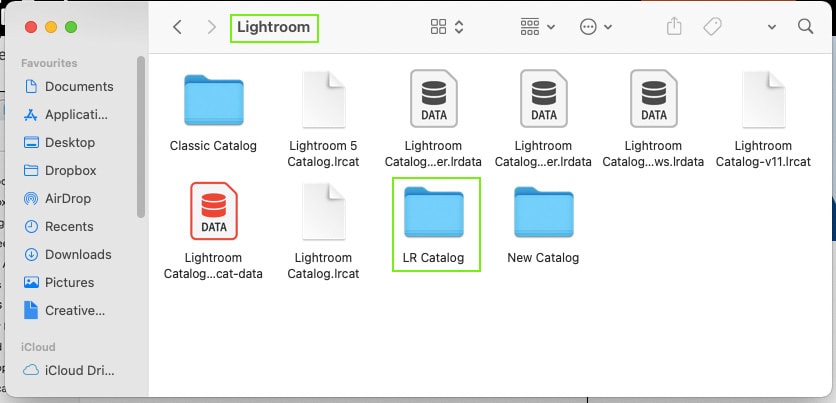Click the iCloud sidebar heading
Viewport: 836px width, 403px height.
pyautogui.click(x=38, y=347)
